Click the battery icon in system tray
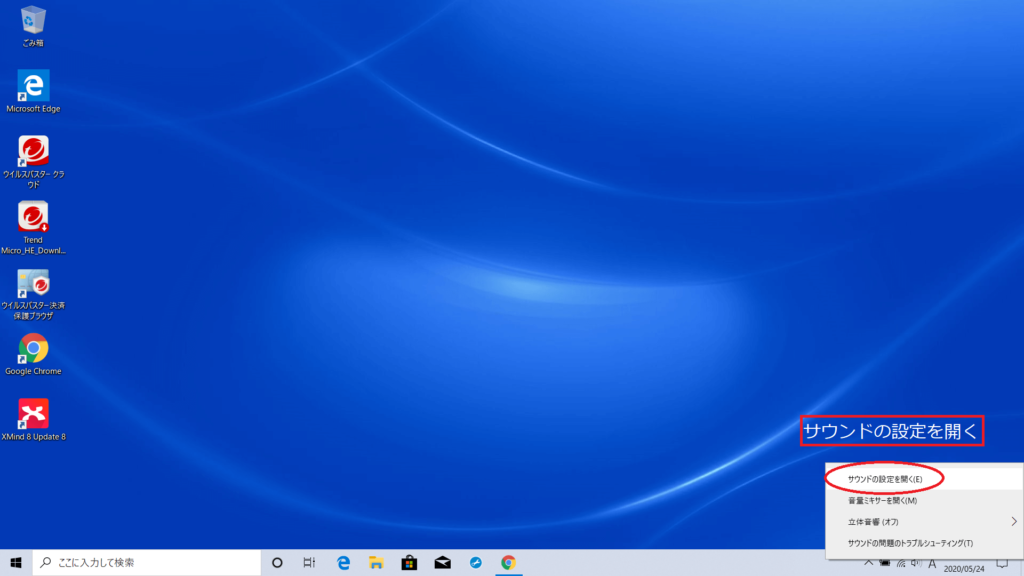Screen dimensions: 1024x576 point(885,563)
